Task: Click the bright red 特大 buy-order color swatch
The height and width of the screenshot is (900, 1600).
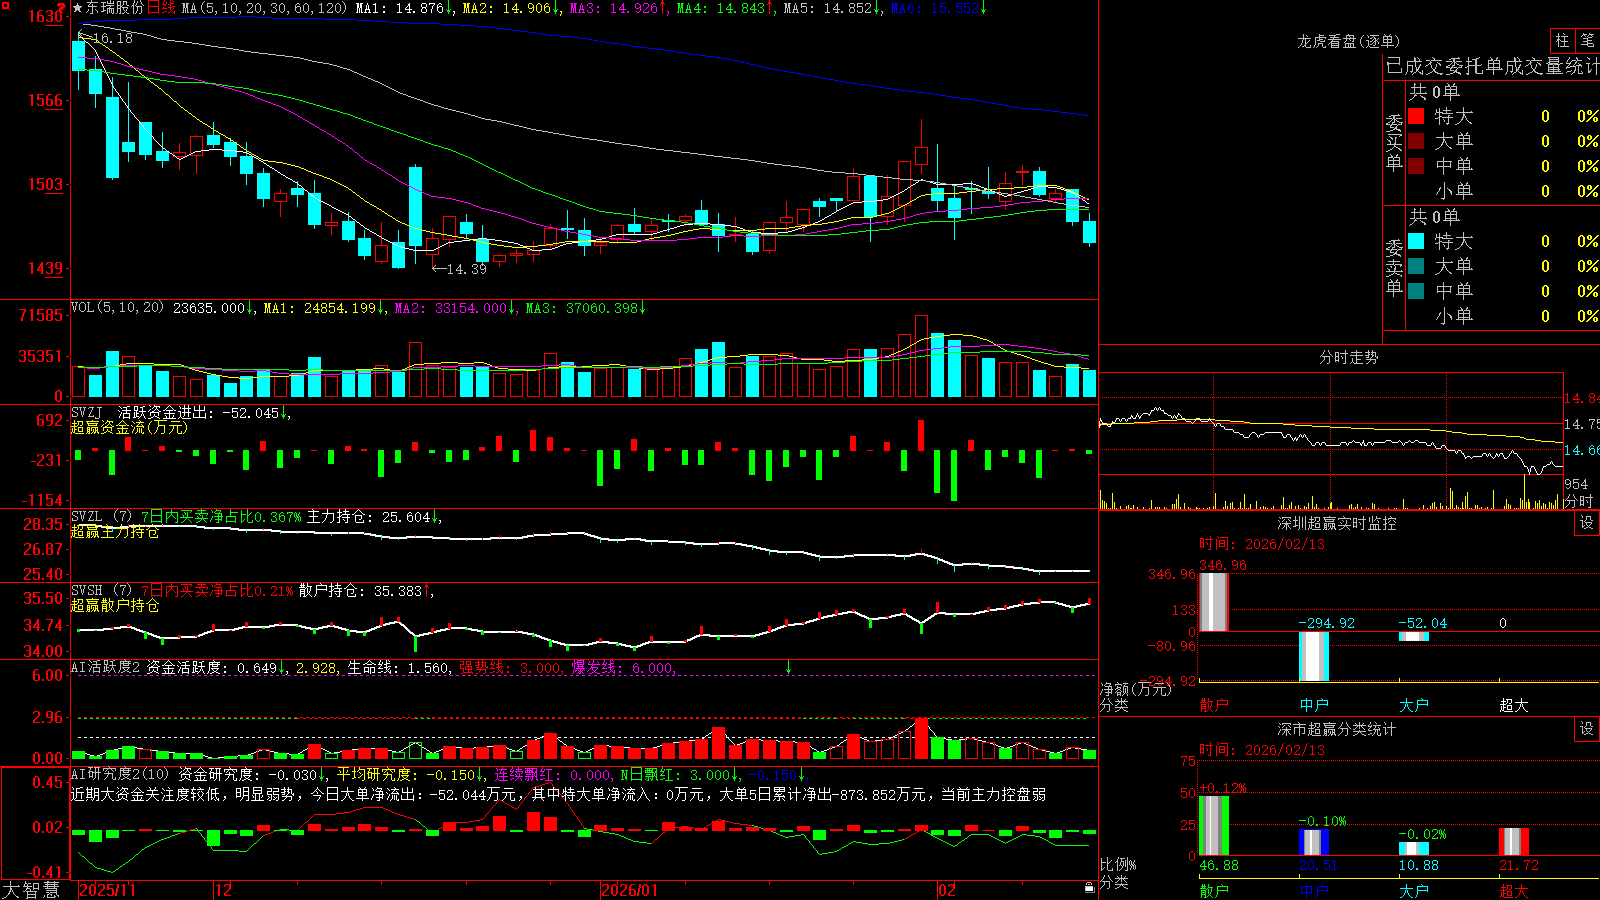Action: coord(1416,116)
